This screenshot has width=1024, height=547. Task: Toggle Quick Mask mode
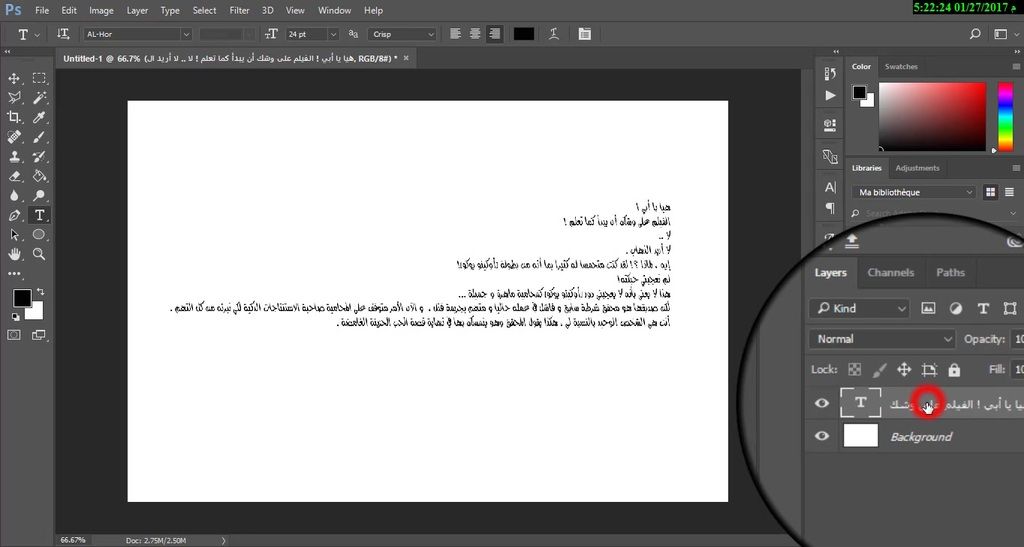pos(14,335)
